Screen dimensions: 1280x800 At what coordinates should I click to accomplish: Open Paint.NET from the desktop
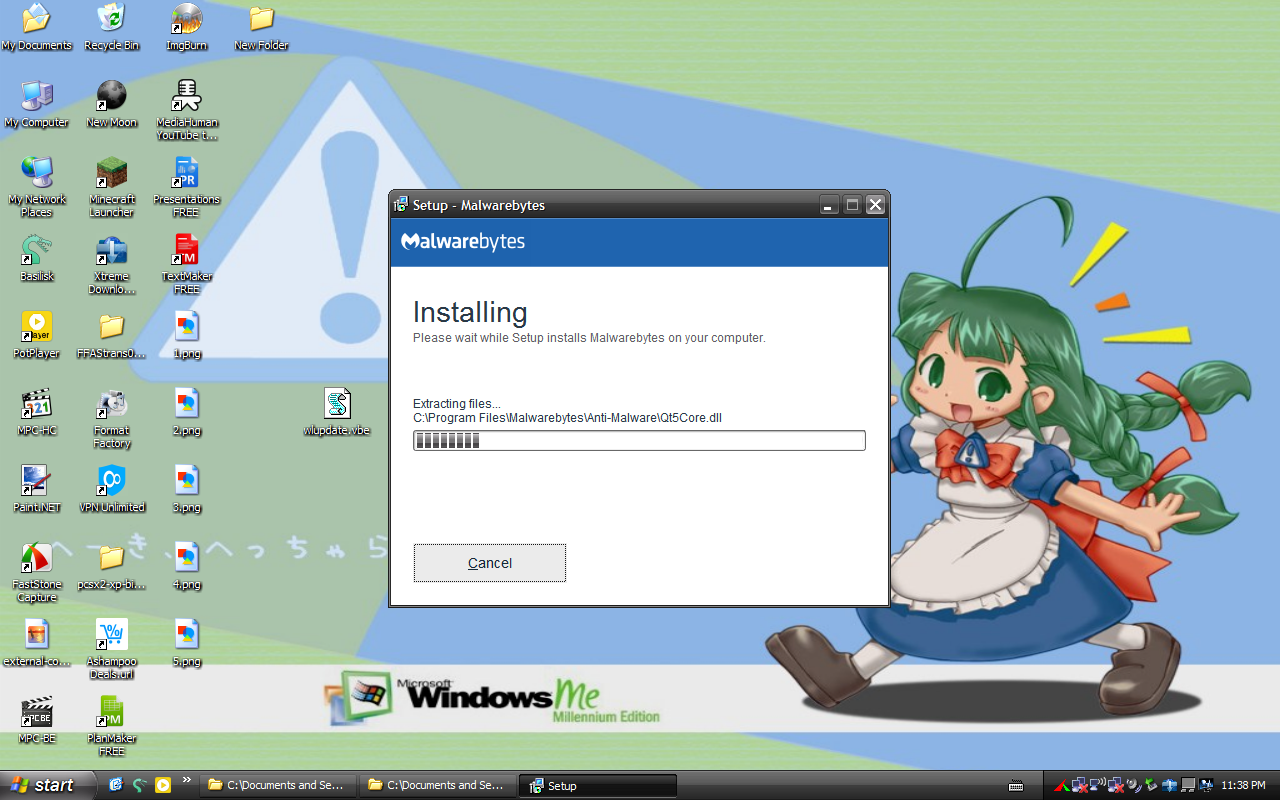click(36, 480)
